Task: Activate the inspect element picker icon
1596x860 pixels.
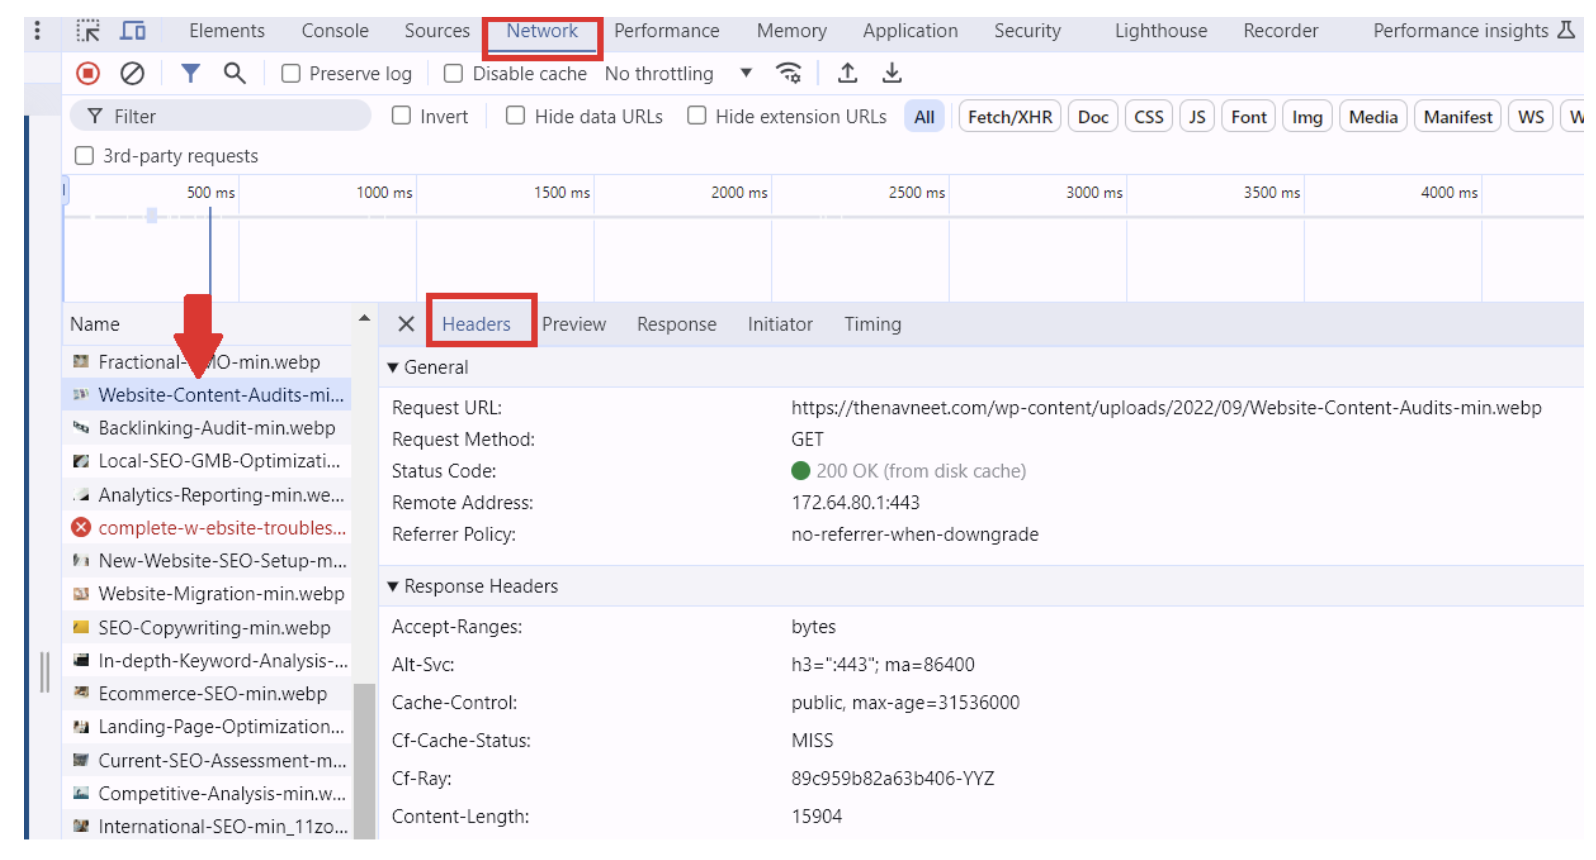Action: click(88, 31)
